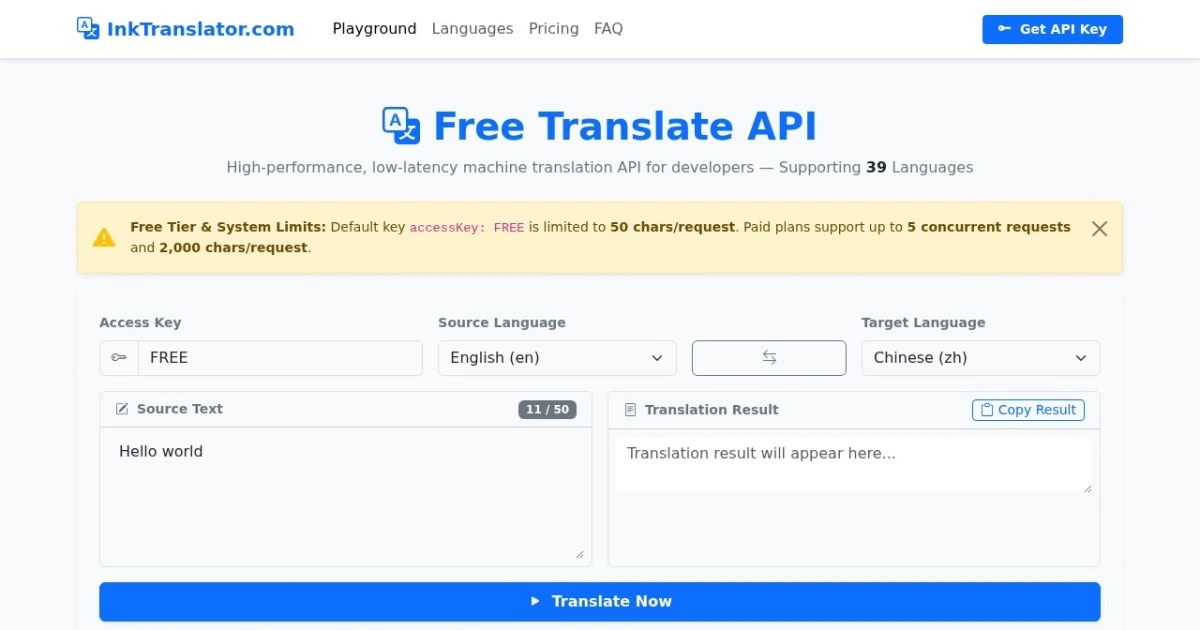Click the Source Language label

[x=502, y=323]
